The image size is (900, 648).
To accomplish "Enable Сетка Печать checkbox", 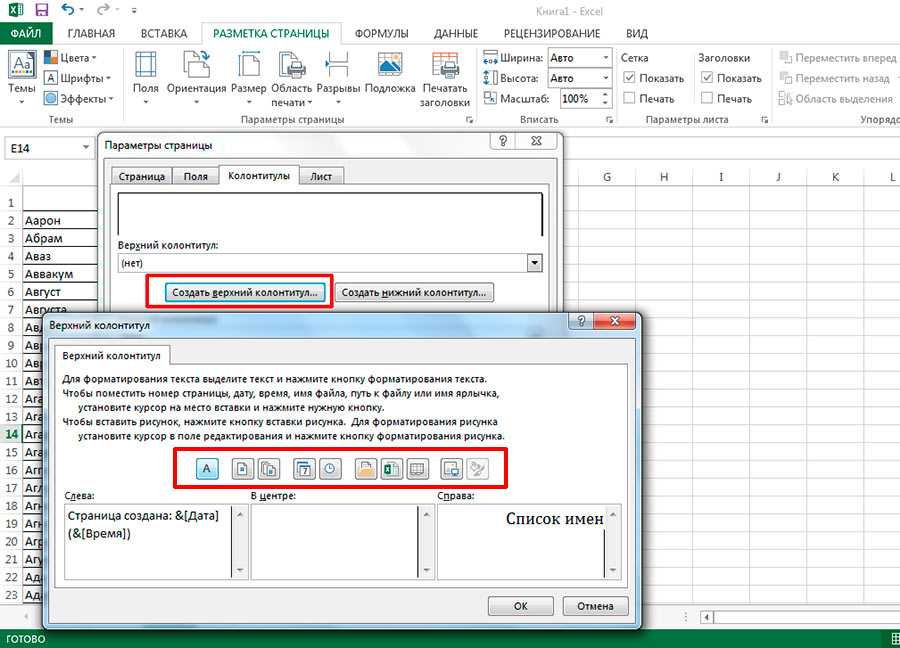I will click(629, 98).
